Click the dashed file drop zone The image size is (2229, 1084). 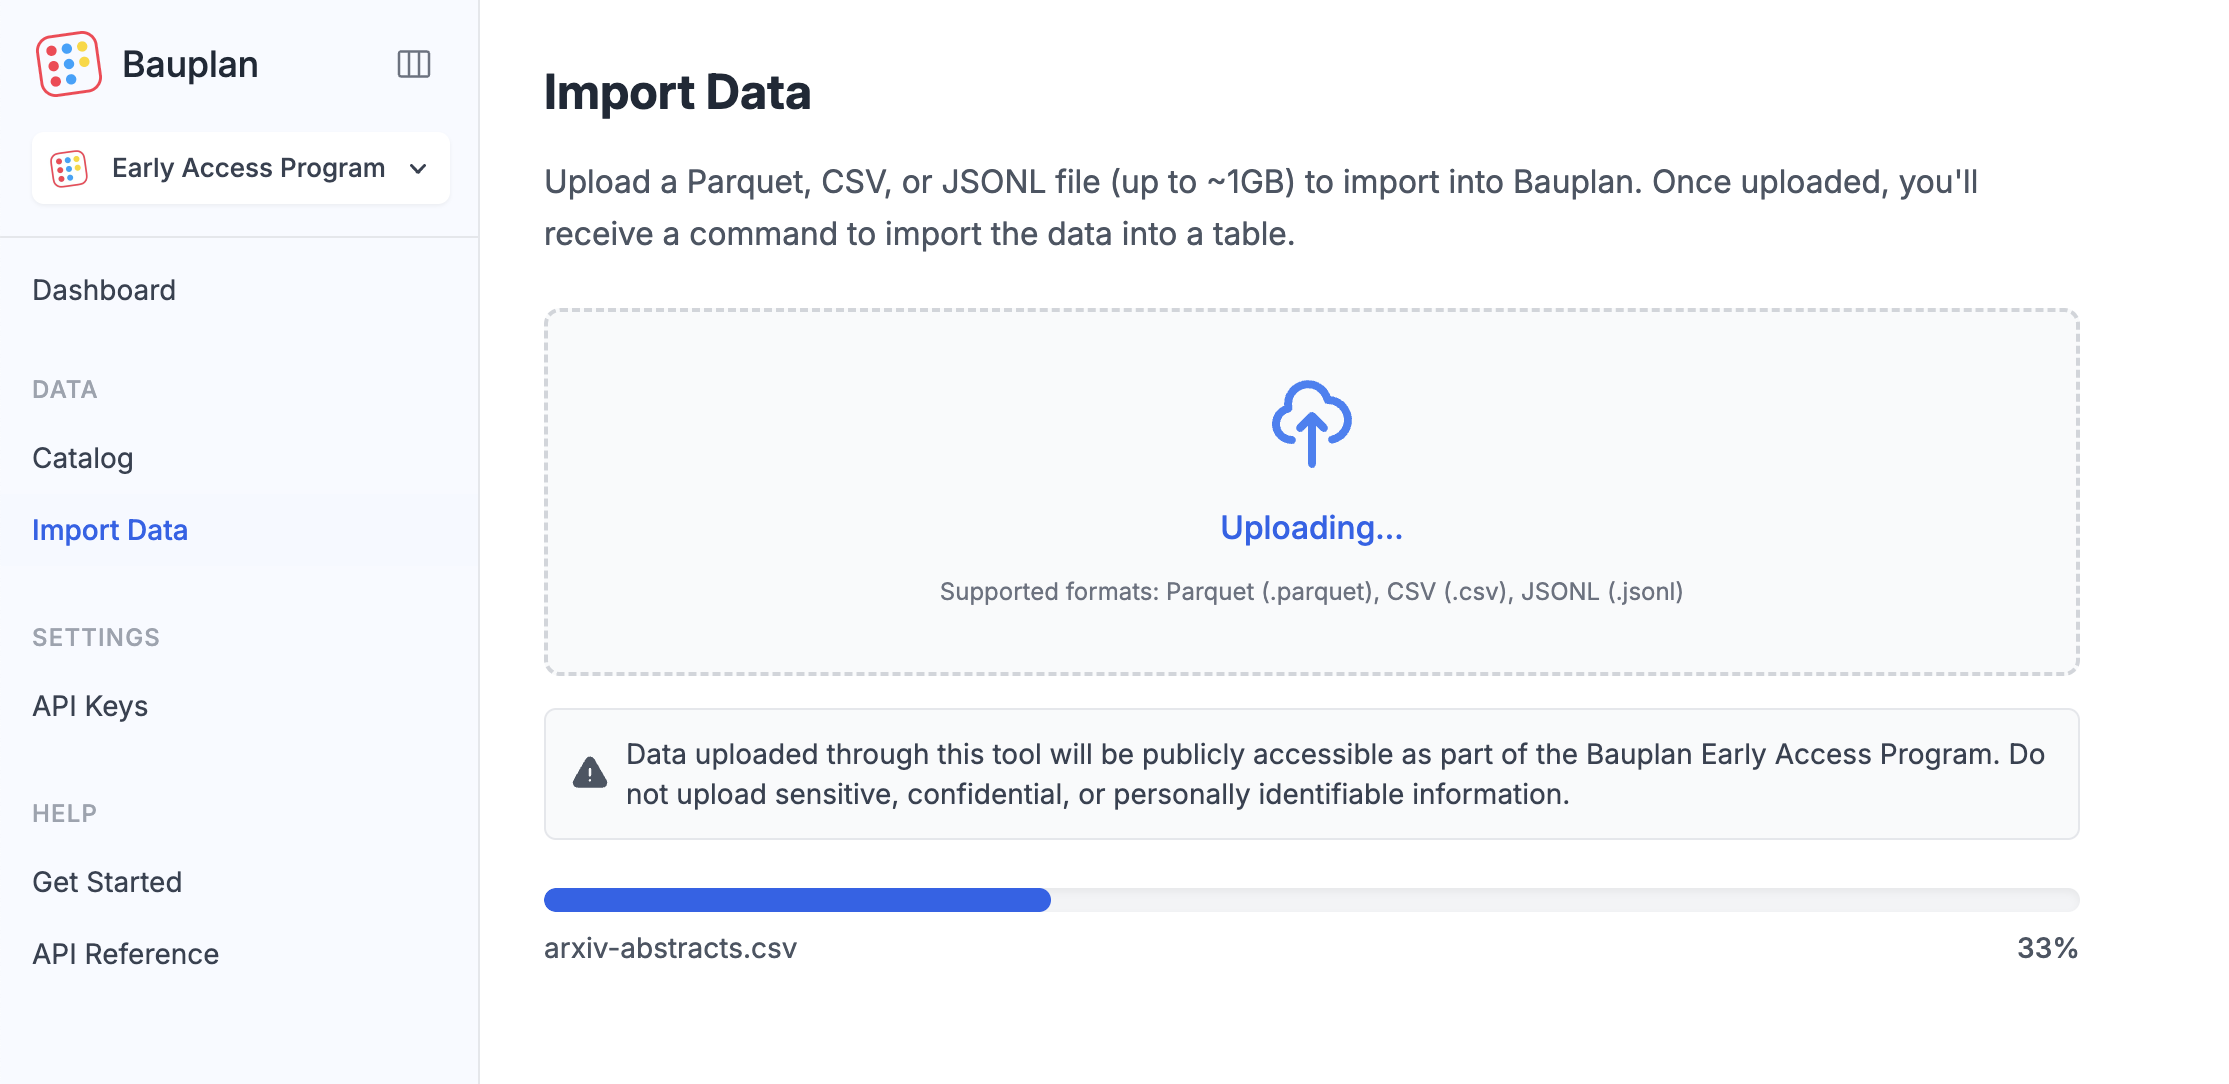coord(1311,491)
